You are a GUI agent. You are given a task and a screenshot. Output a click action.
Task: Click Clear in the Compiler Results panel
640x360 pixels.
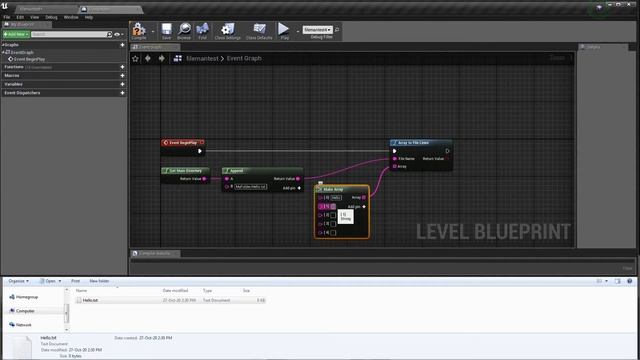tap(627, 268)
